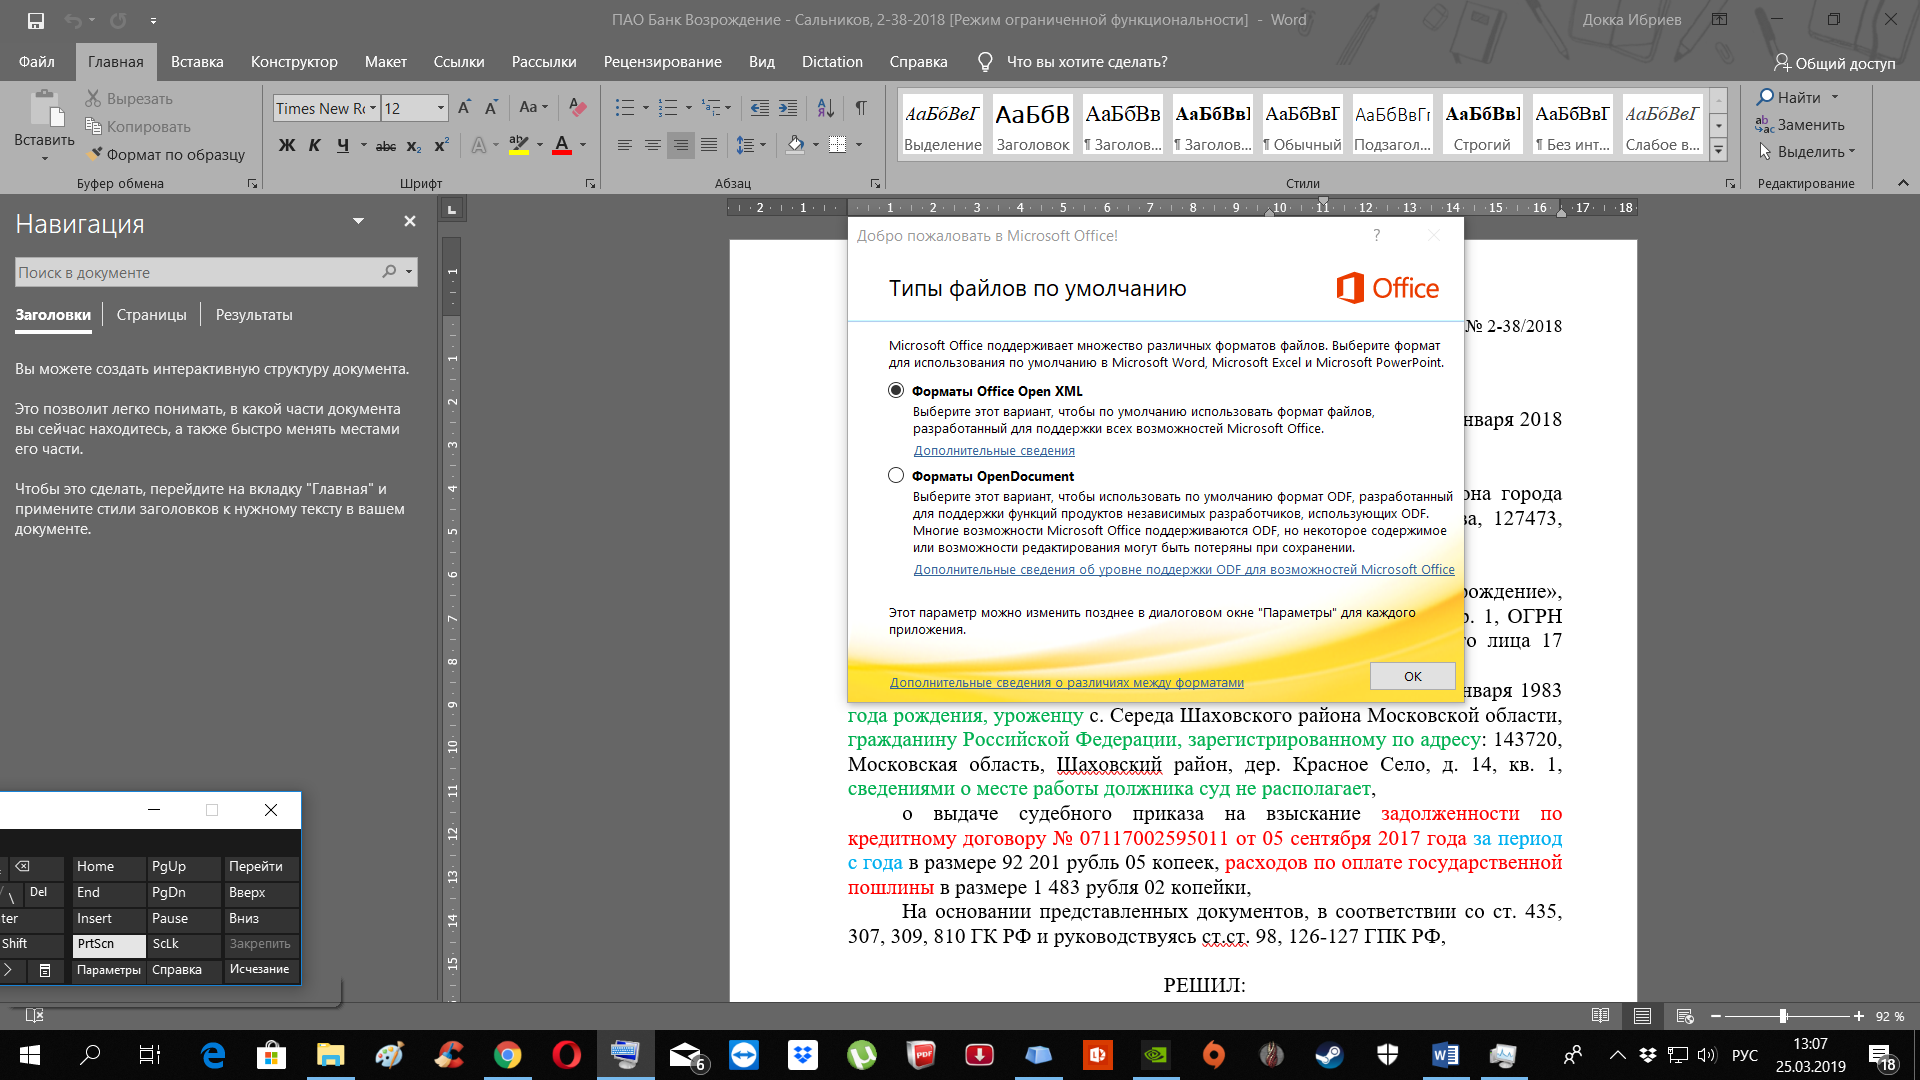Select OpenDocument formats option

(896, 476)
